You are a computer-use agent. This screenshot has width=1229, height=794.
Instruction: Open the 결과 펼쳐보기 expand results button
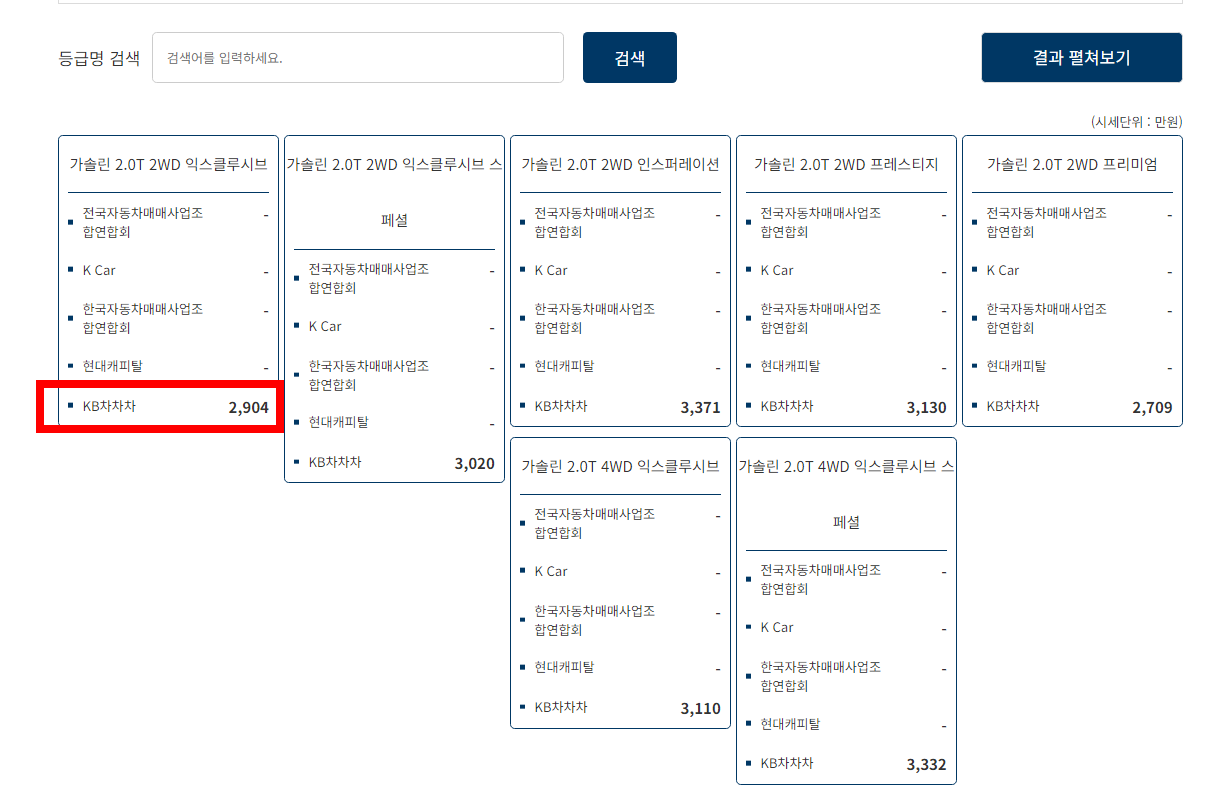pos(1081,57)
